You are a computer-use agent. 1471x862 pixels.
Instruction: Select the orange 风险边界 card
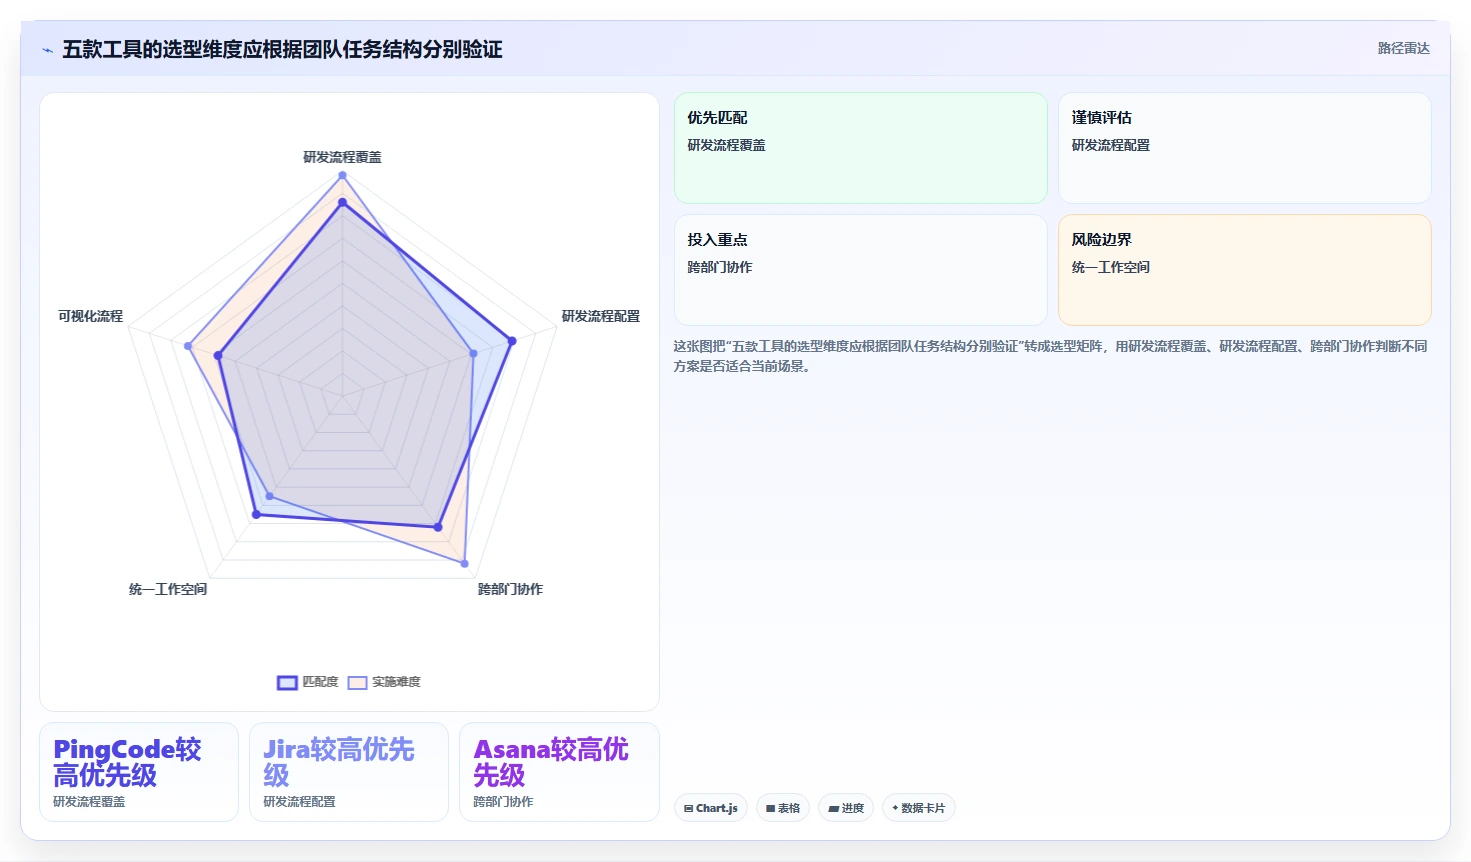[1245, 270]
